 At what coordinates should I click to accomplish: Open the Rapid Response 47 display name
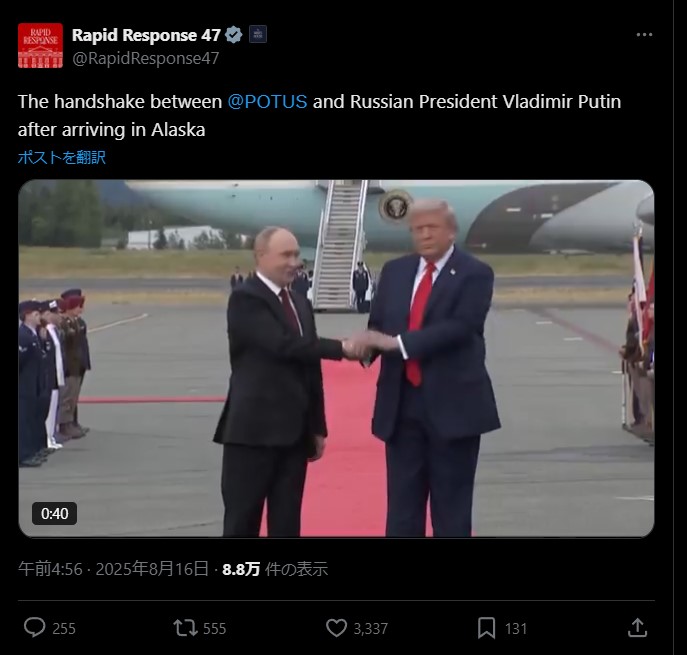point(146,35)
